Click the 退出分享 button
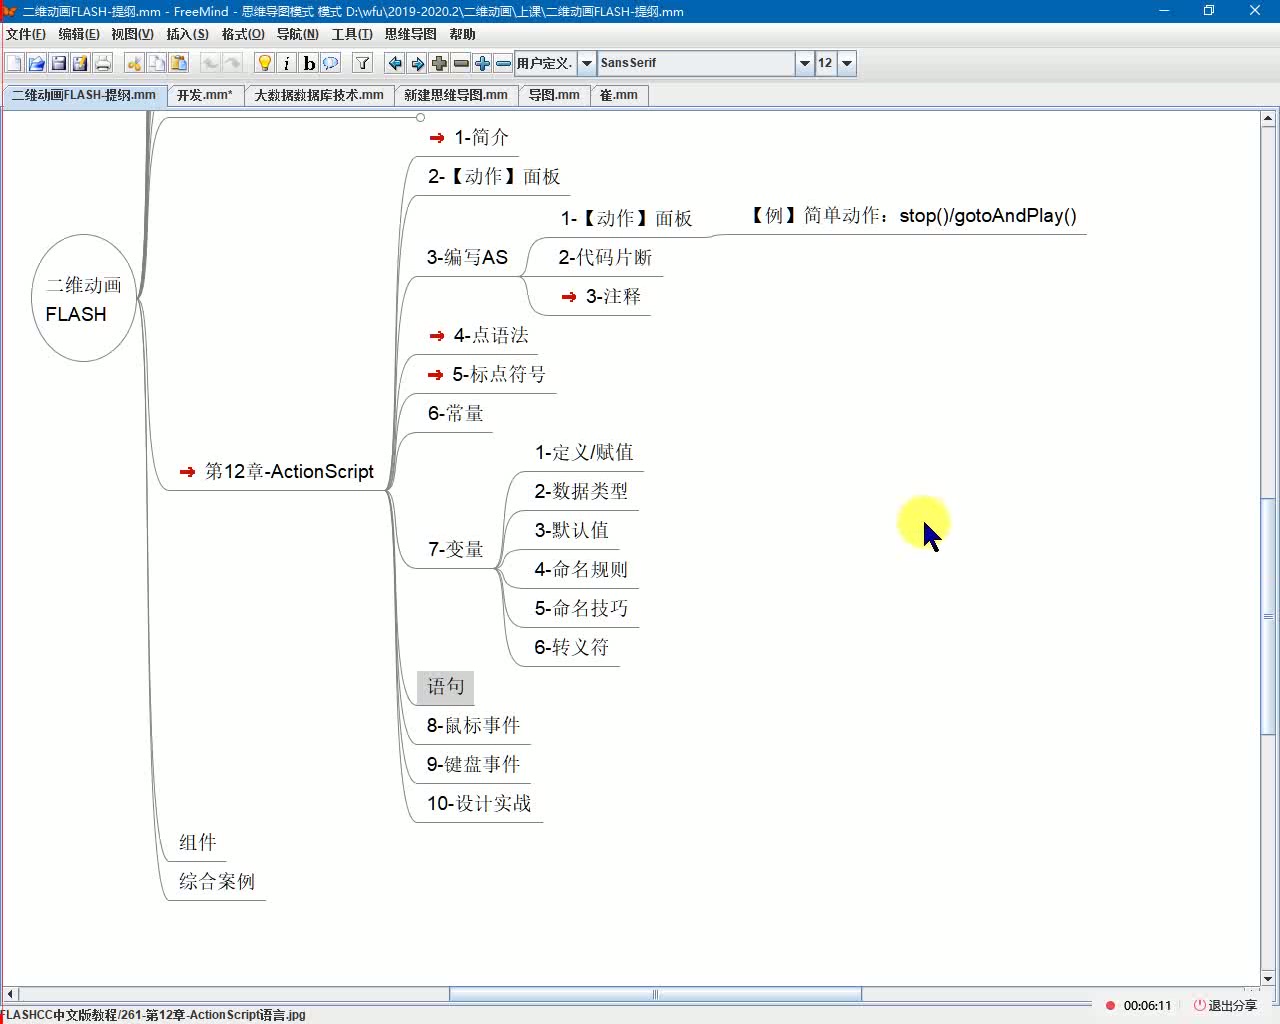This screenshot has height=1024, width=1280. click(x=1225, y=1005)
